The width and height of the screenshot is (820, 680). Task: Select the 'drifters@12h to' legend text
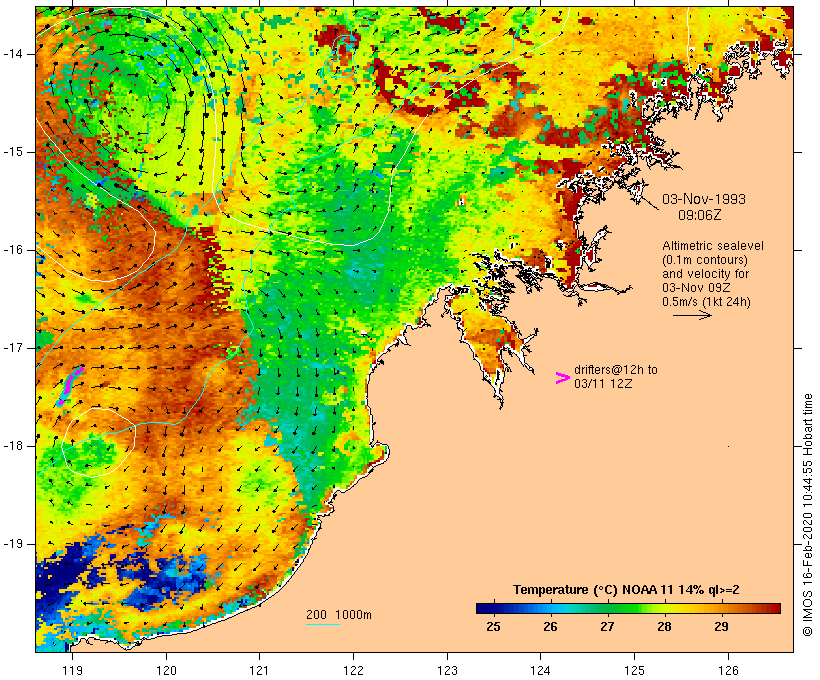coord(616,370)
